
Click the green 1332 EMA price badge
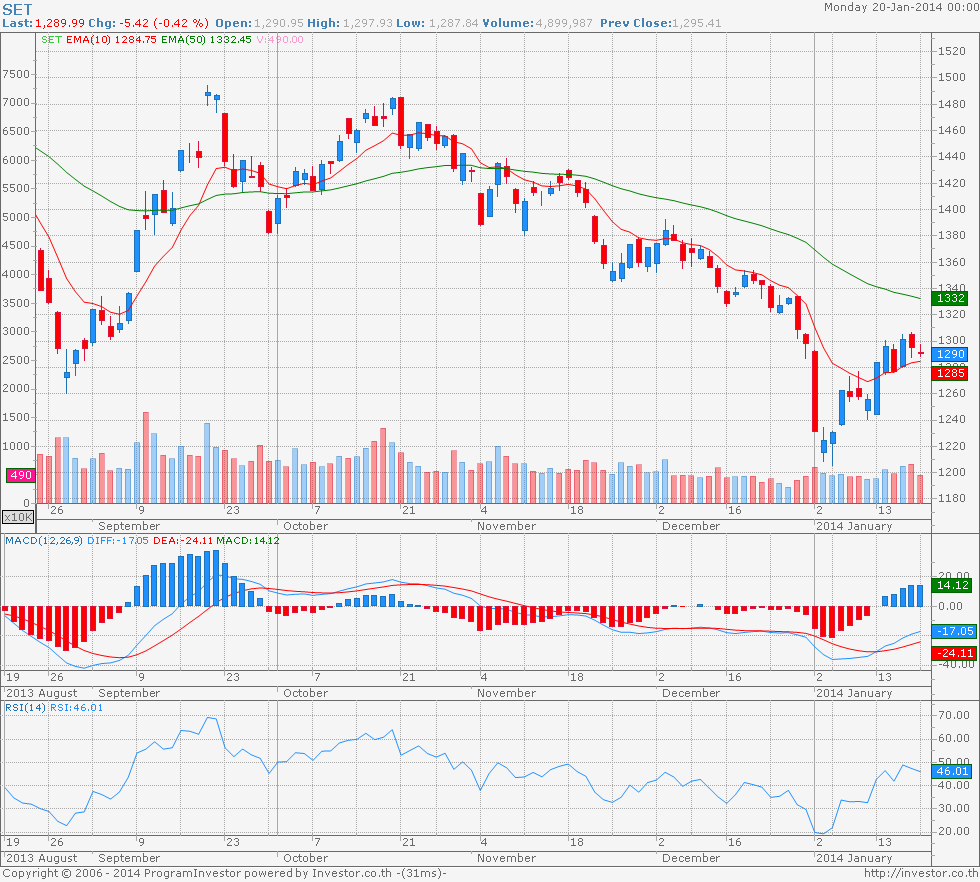pyautogui.click(x=950, y=298)
